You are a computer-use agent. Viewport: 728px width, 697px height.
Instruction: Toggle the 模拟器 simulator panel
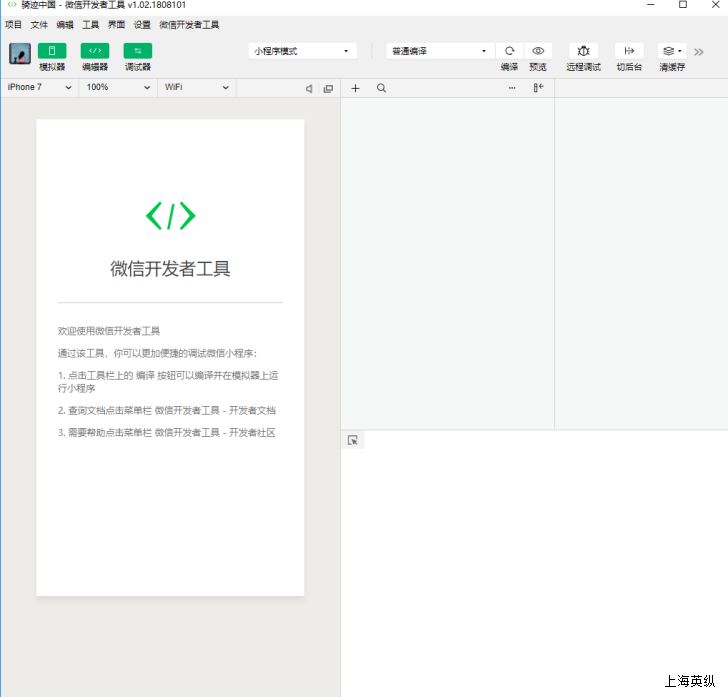pos(52,51)
